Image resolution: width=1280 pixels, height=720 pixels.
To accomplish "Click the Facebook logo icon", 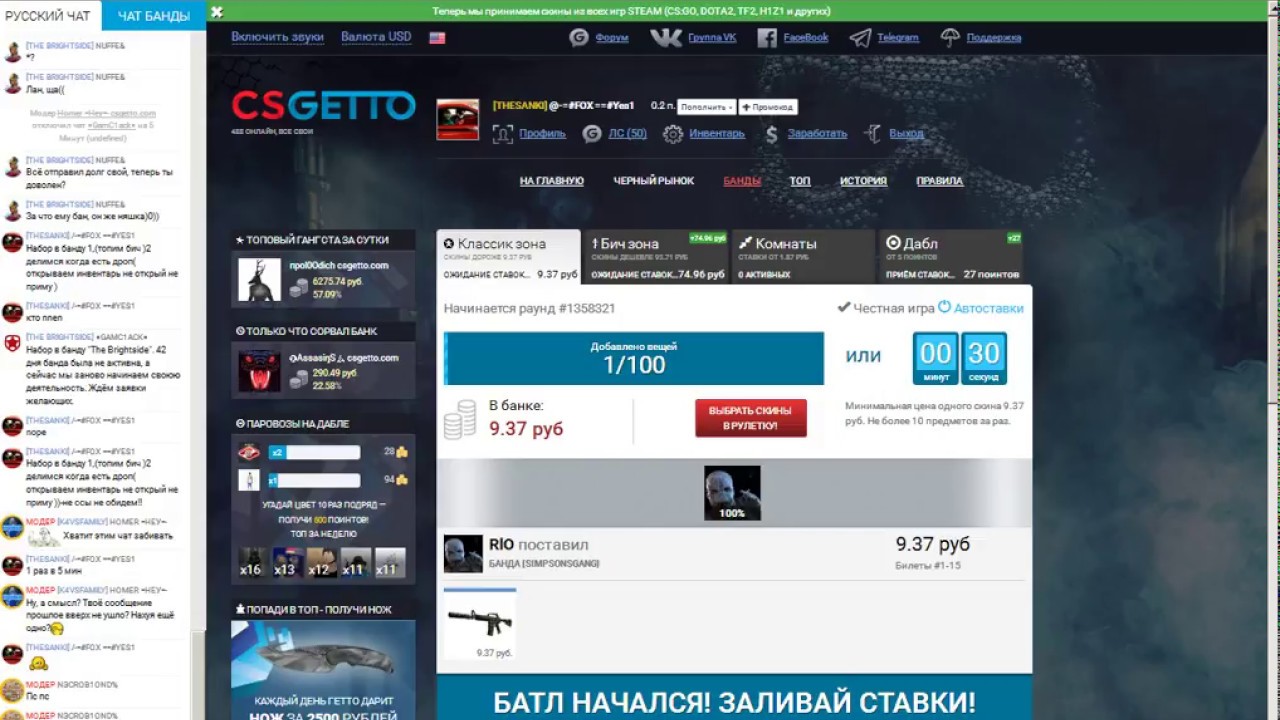I will (x=767, y=38).
